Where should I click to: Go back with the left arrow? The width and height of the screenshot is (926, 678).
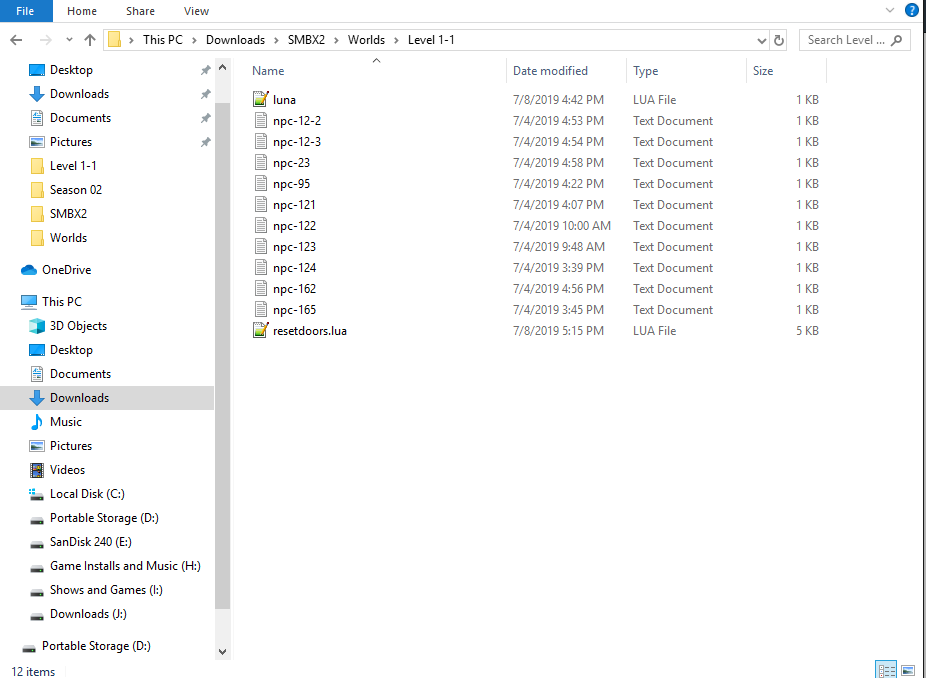[17, 40]
